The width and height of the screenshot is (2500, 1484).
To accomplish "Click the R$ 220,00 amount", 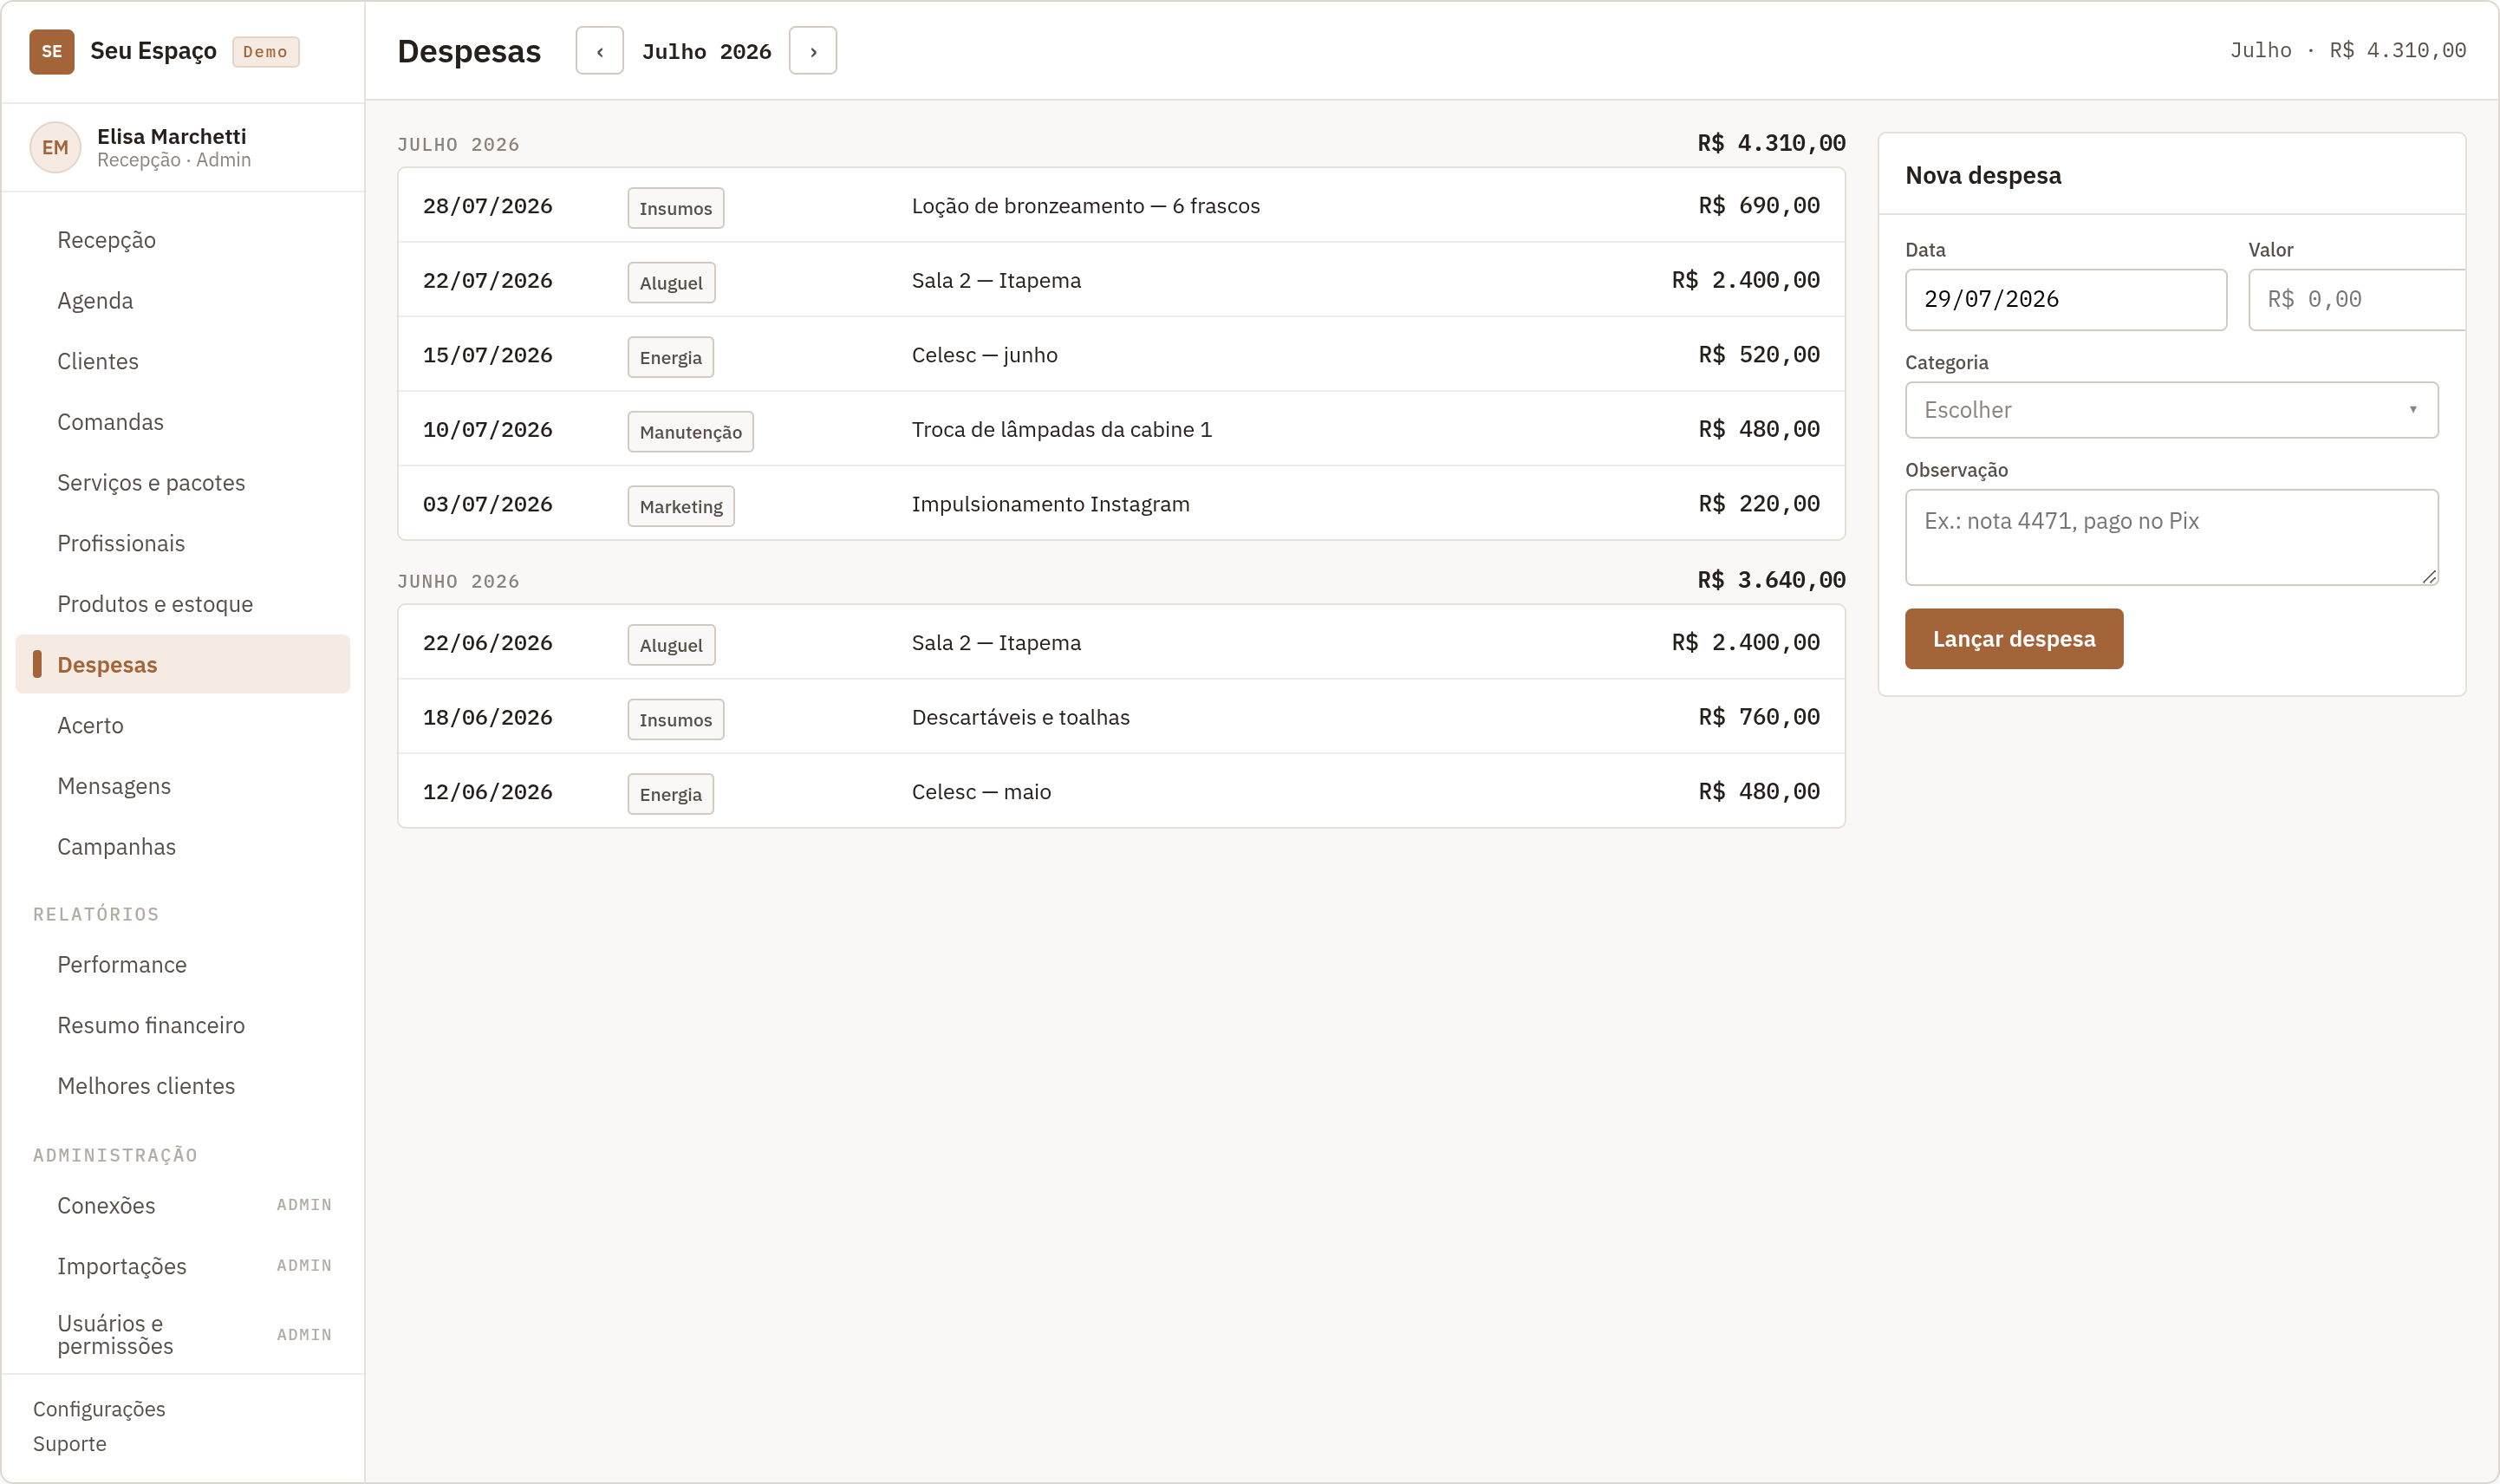I will point(1759,504).
